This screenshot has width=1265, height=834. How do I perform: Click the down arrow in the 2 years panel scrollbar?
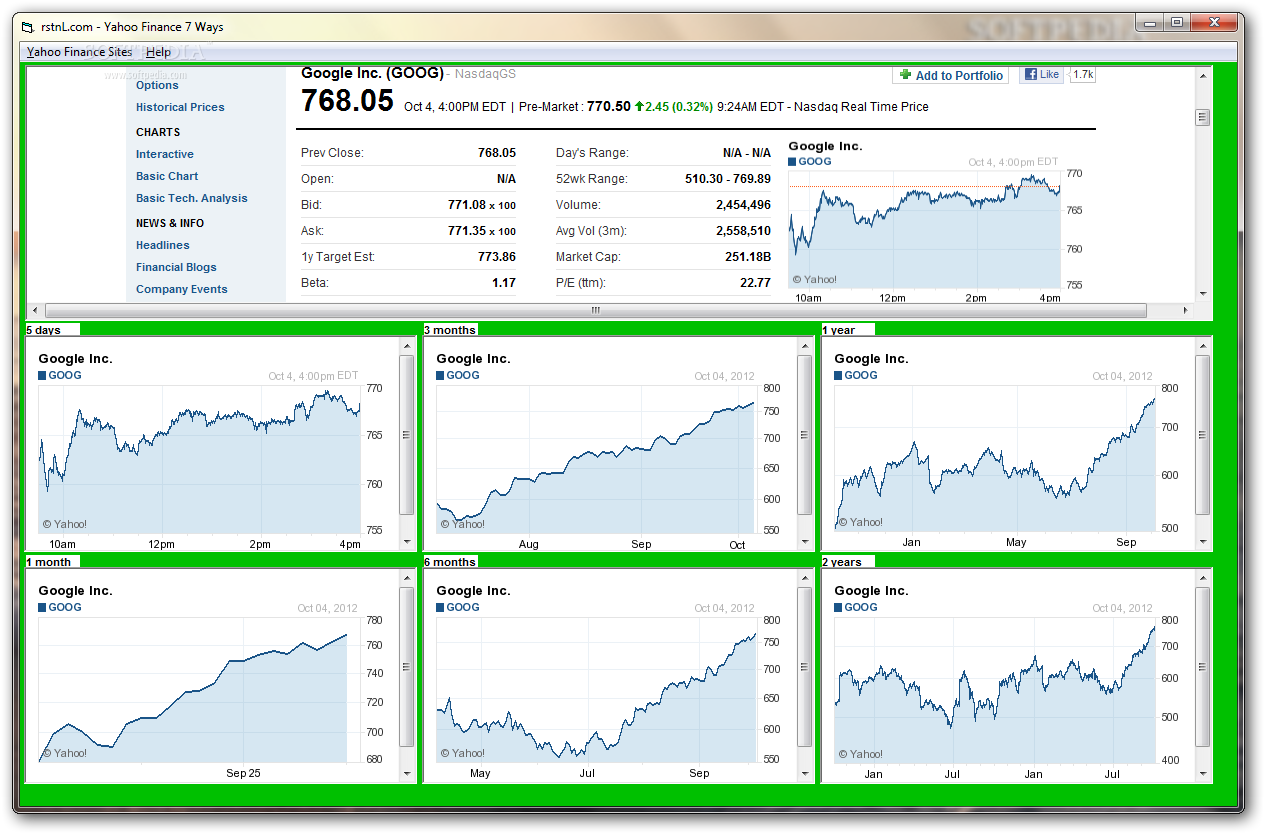[1203, 773]
